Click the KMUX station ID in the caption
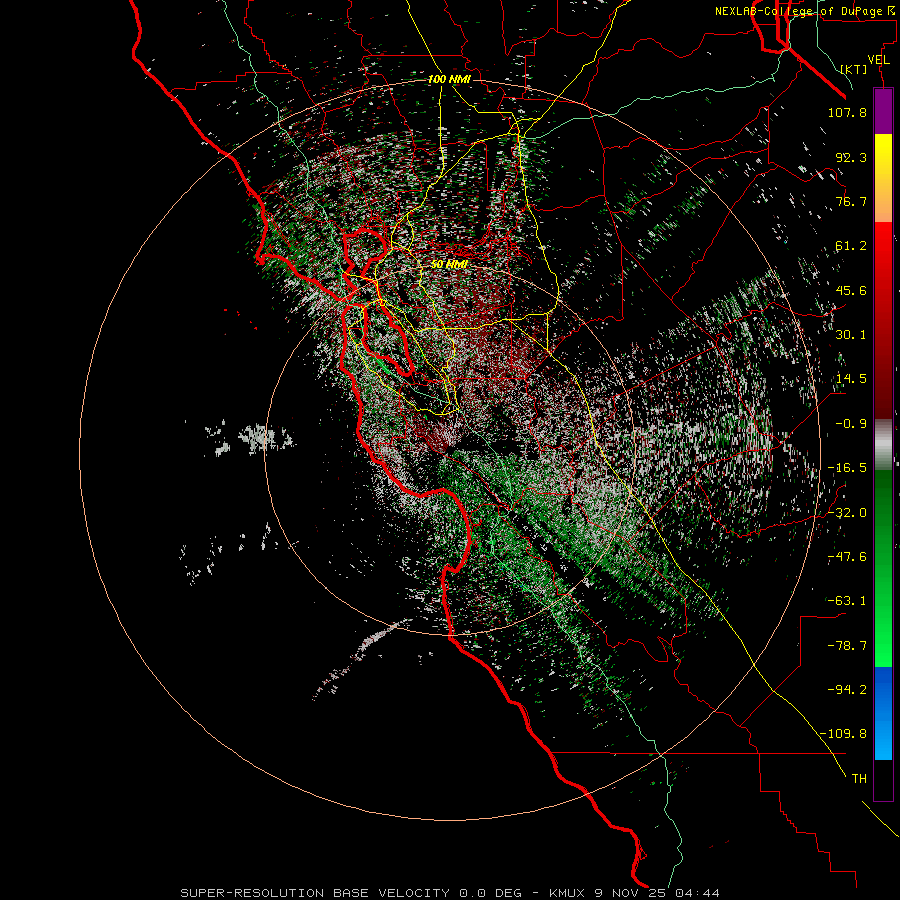The height and width of the screenshot is (900, 900). [569, 893]
